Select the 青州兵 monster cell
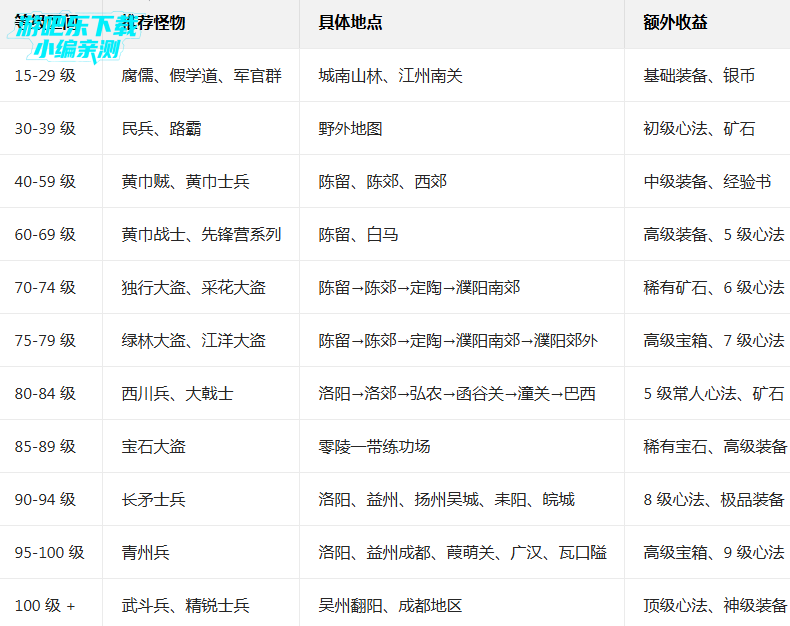Image resolution: width=790 pixels, height=626 pixels. pyautogui.click(x=145, y=553)
